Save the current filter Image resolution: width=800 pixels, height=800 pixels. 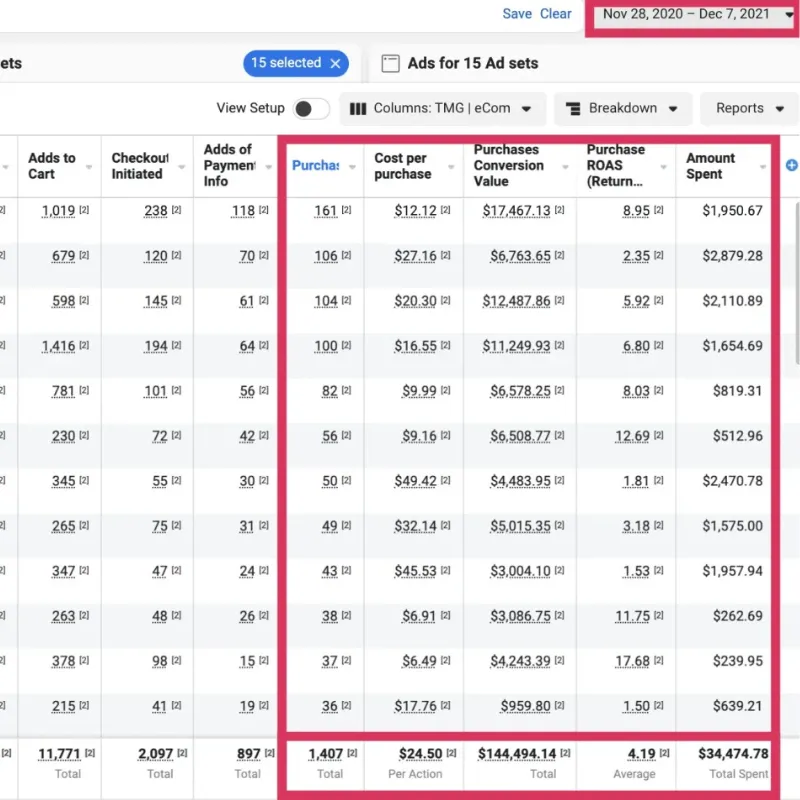(x=517, y=14)
